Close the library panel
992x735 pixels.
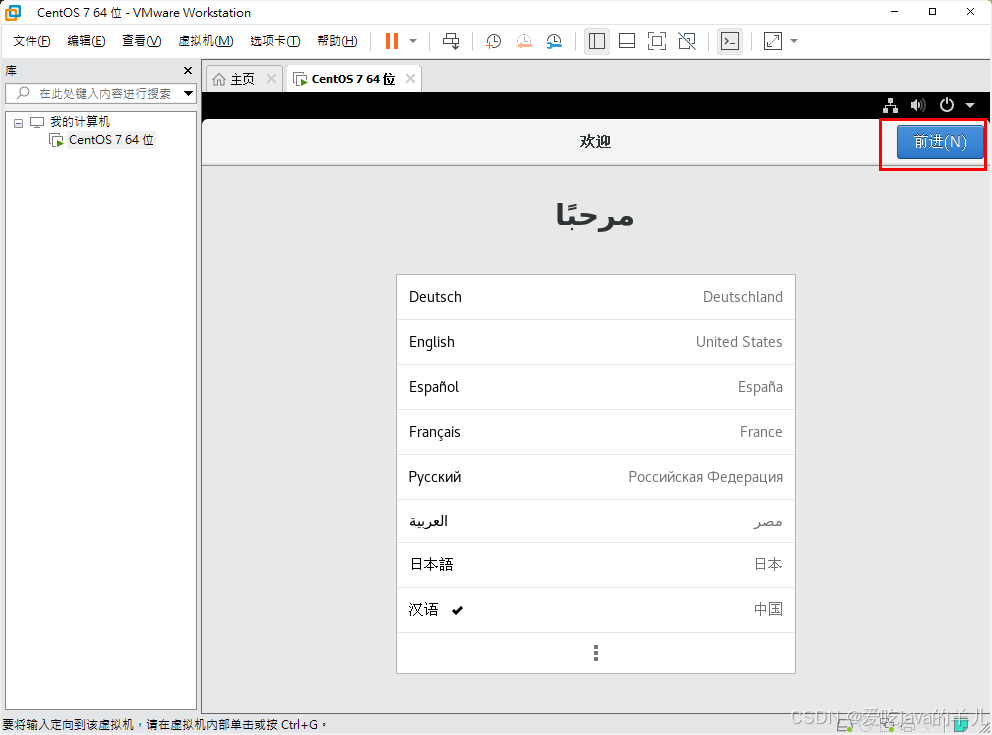(x=187, y=70)
